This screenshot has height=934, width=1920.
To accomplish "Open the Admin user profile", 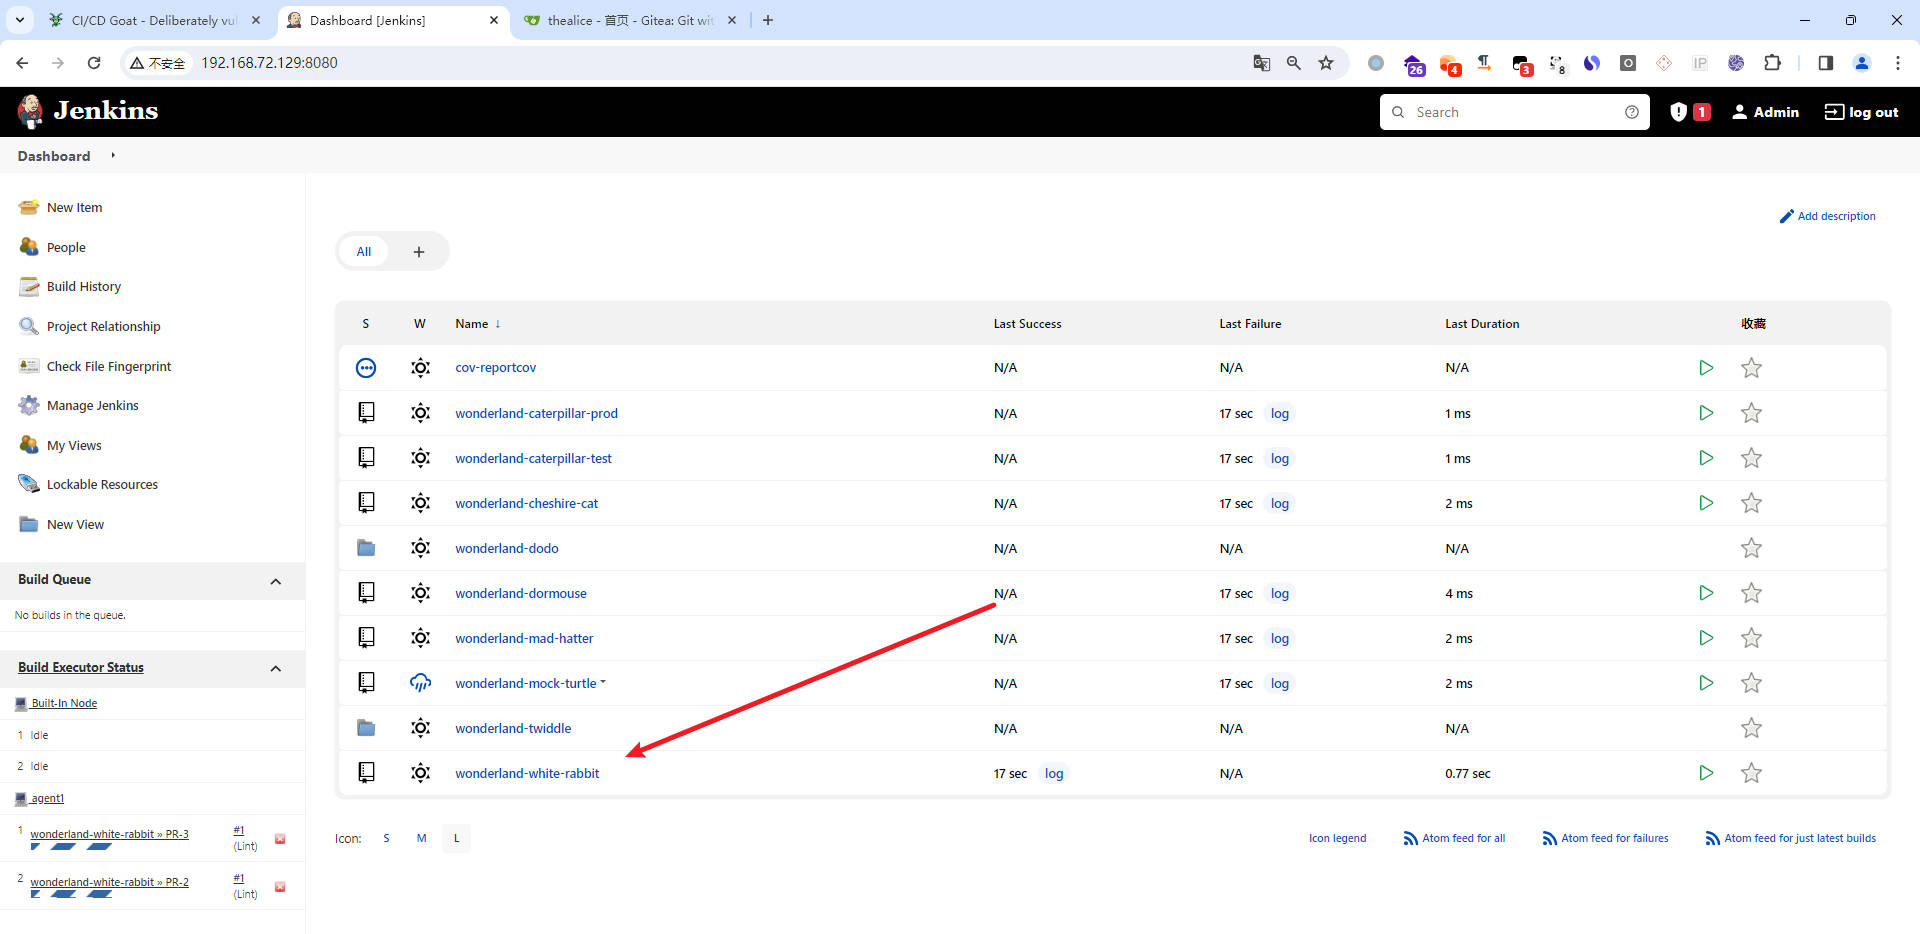I will point(1765,112).
